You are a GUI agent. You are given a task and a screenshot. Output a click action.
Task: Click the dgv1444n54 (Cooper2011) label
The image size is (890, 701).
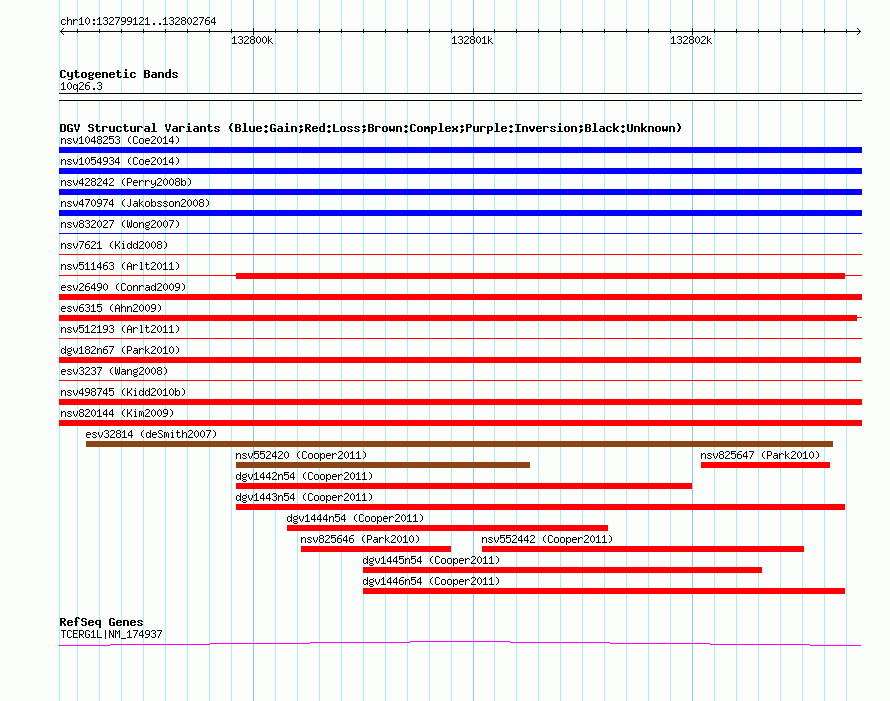pos(355,518)
